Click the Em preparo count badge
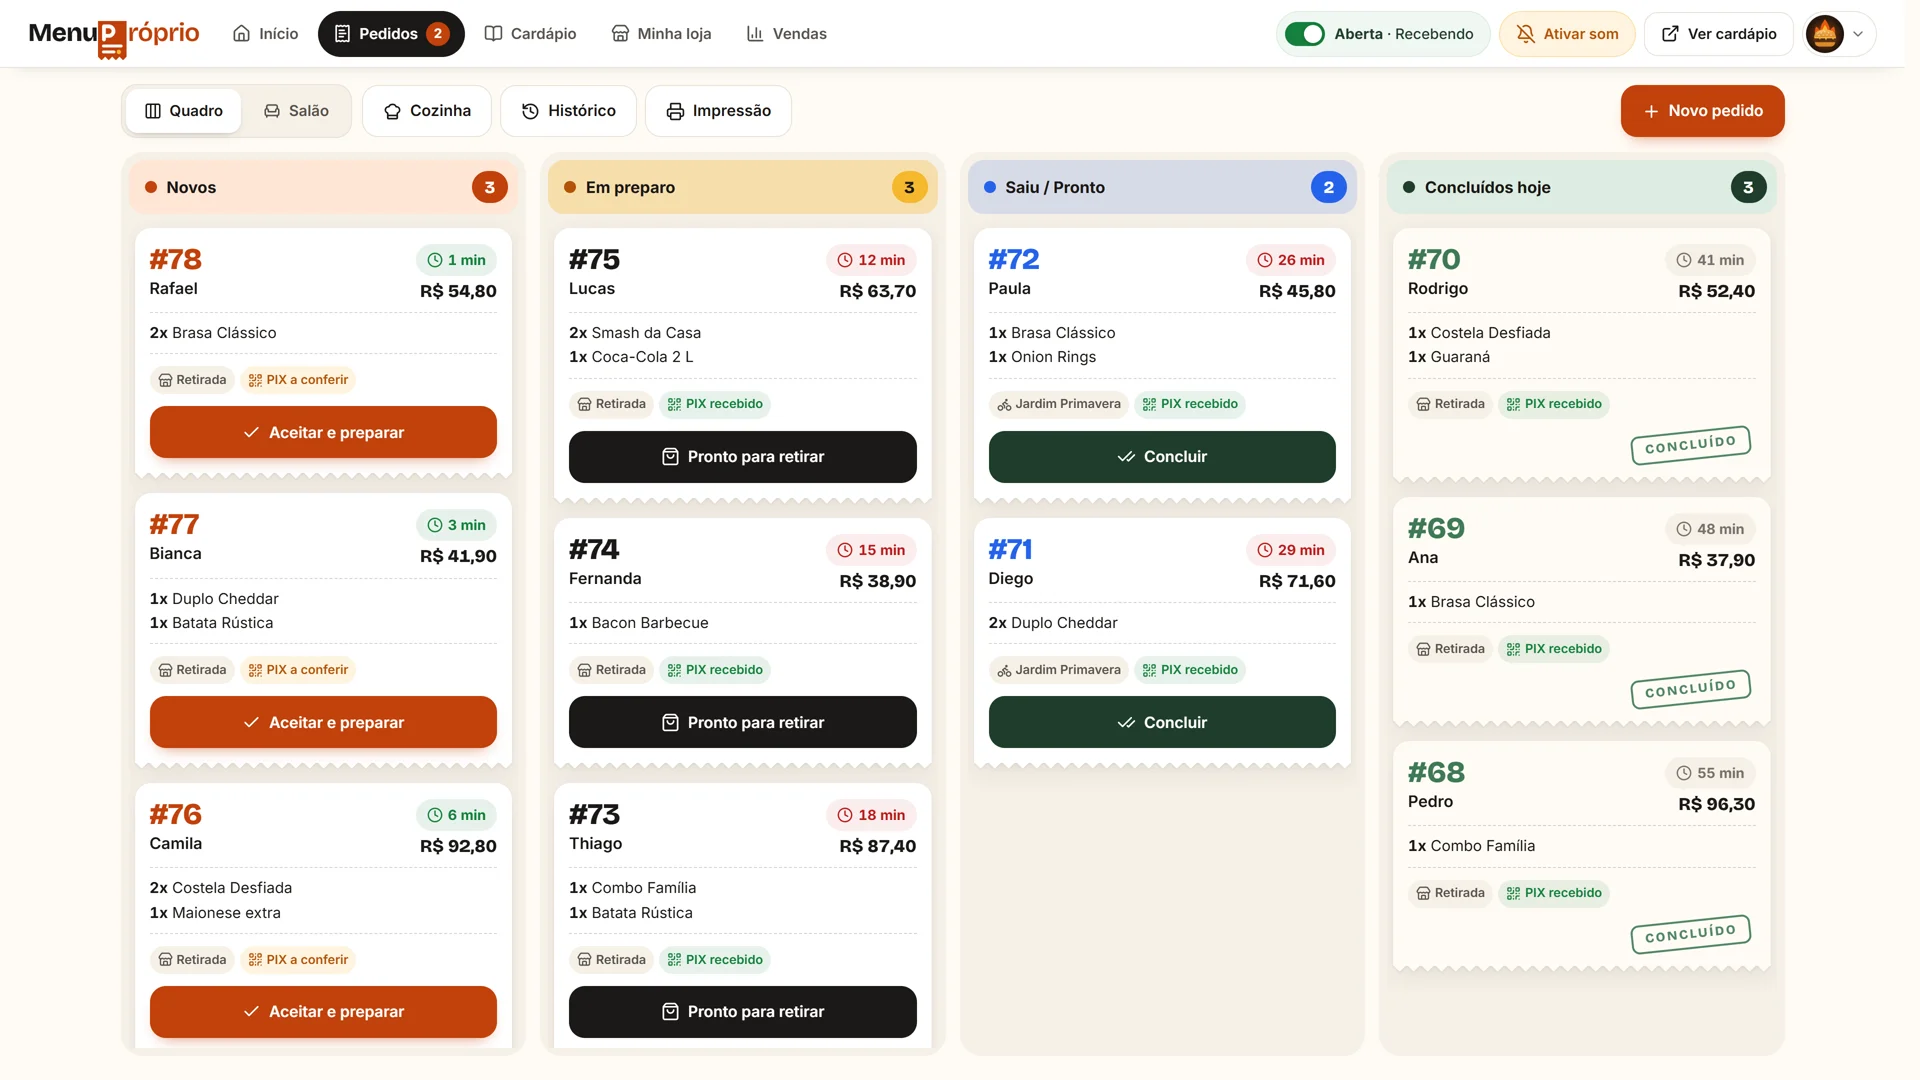The width and height of the screenshot is (1920, 1080). [x=909, y=187]
